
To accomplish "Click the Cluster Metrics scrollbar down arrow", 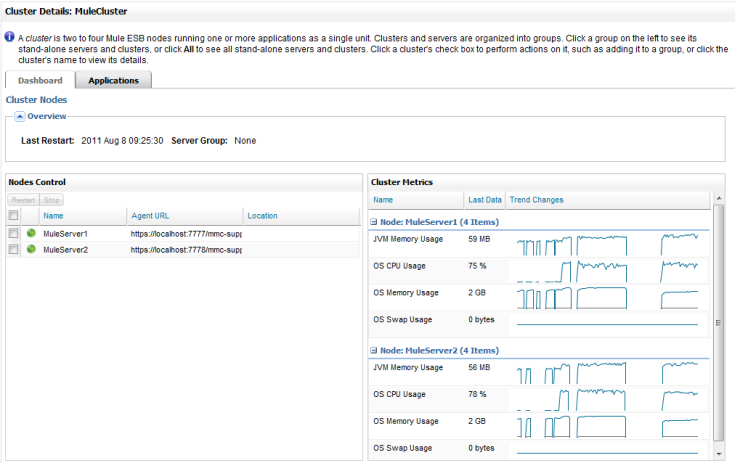I will click(x=719, y=454).
